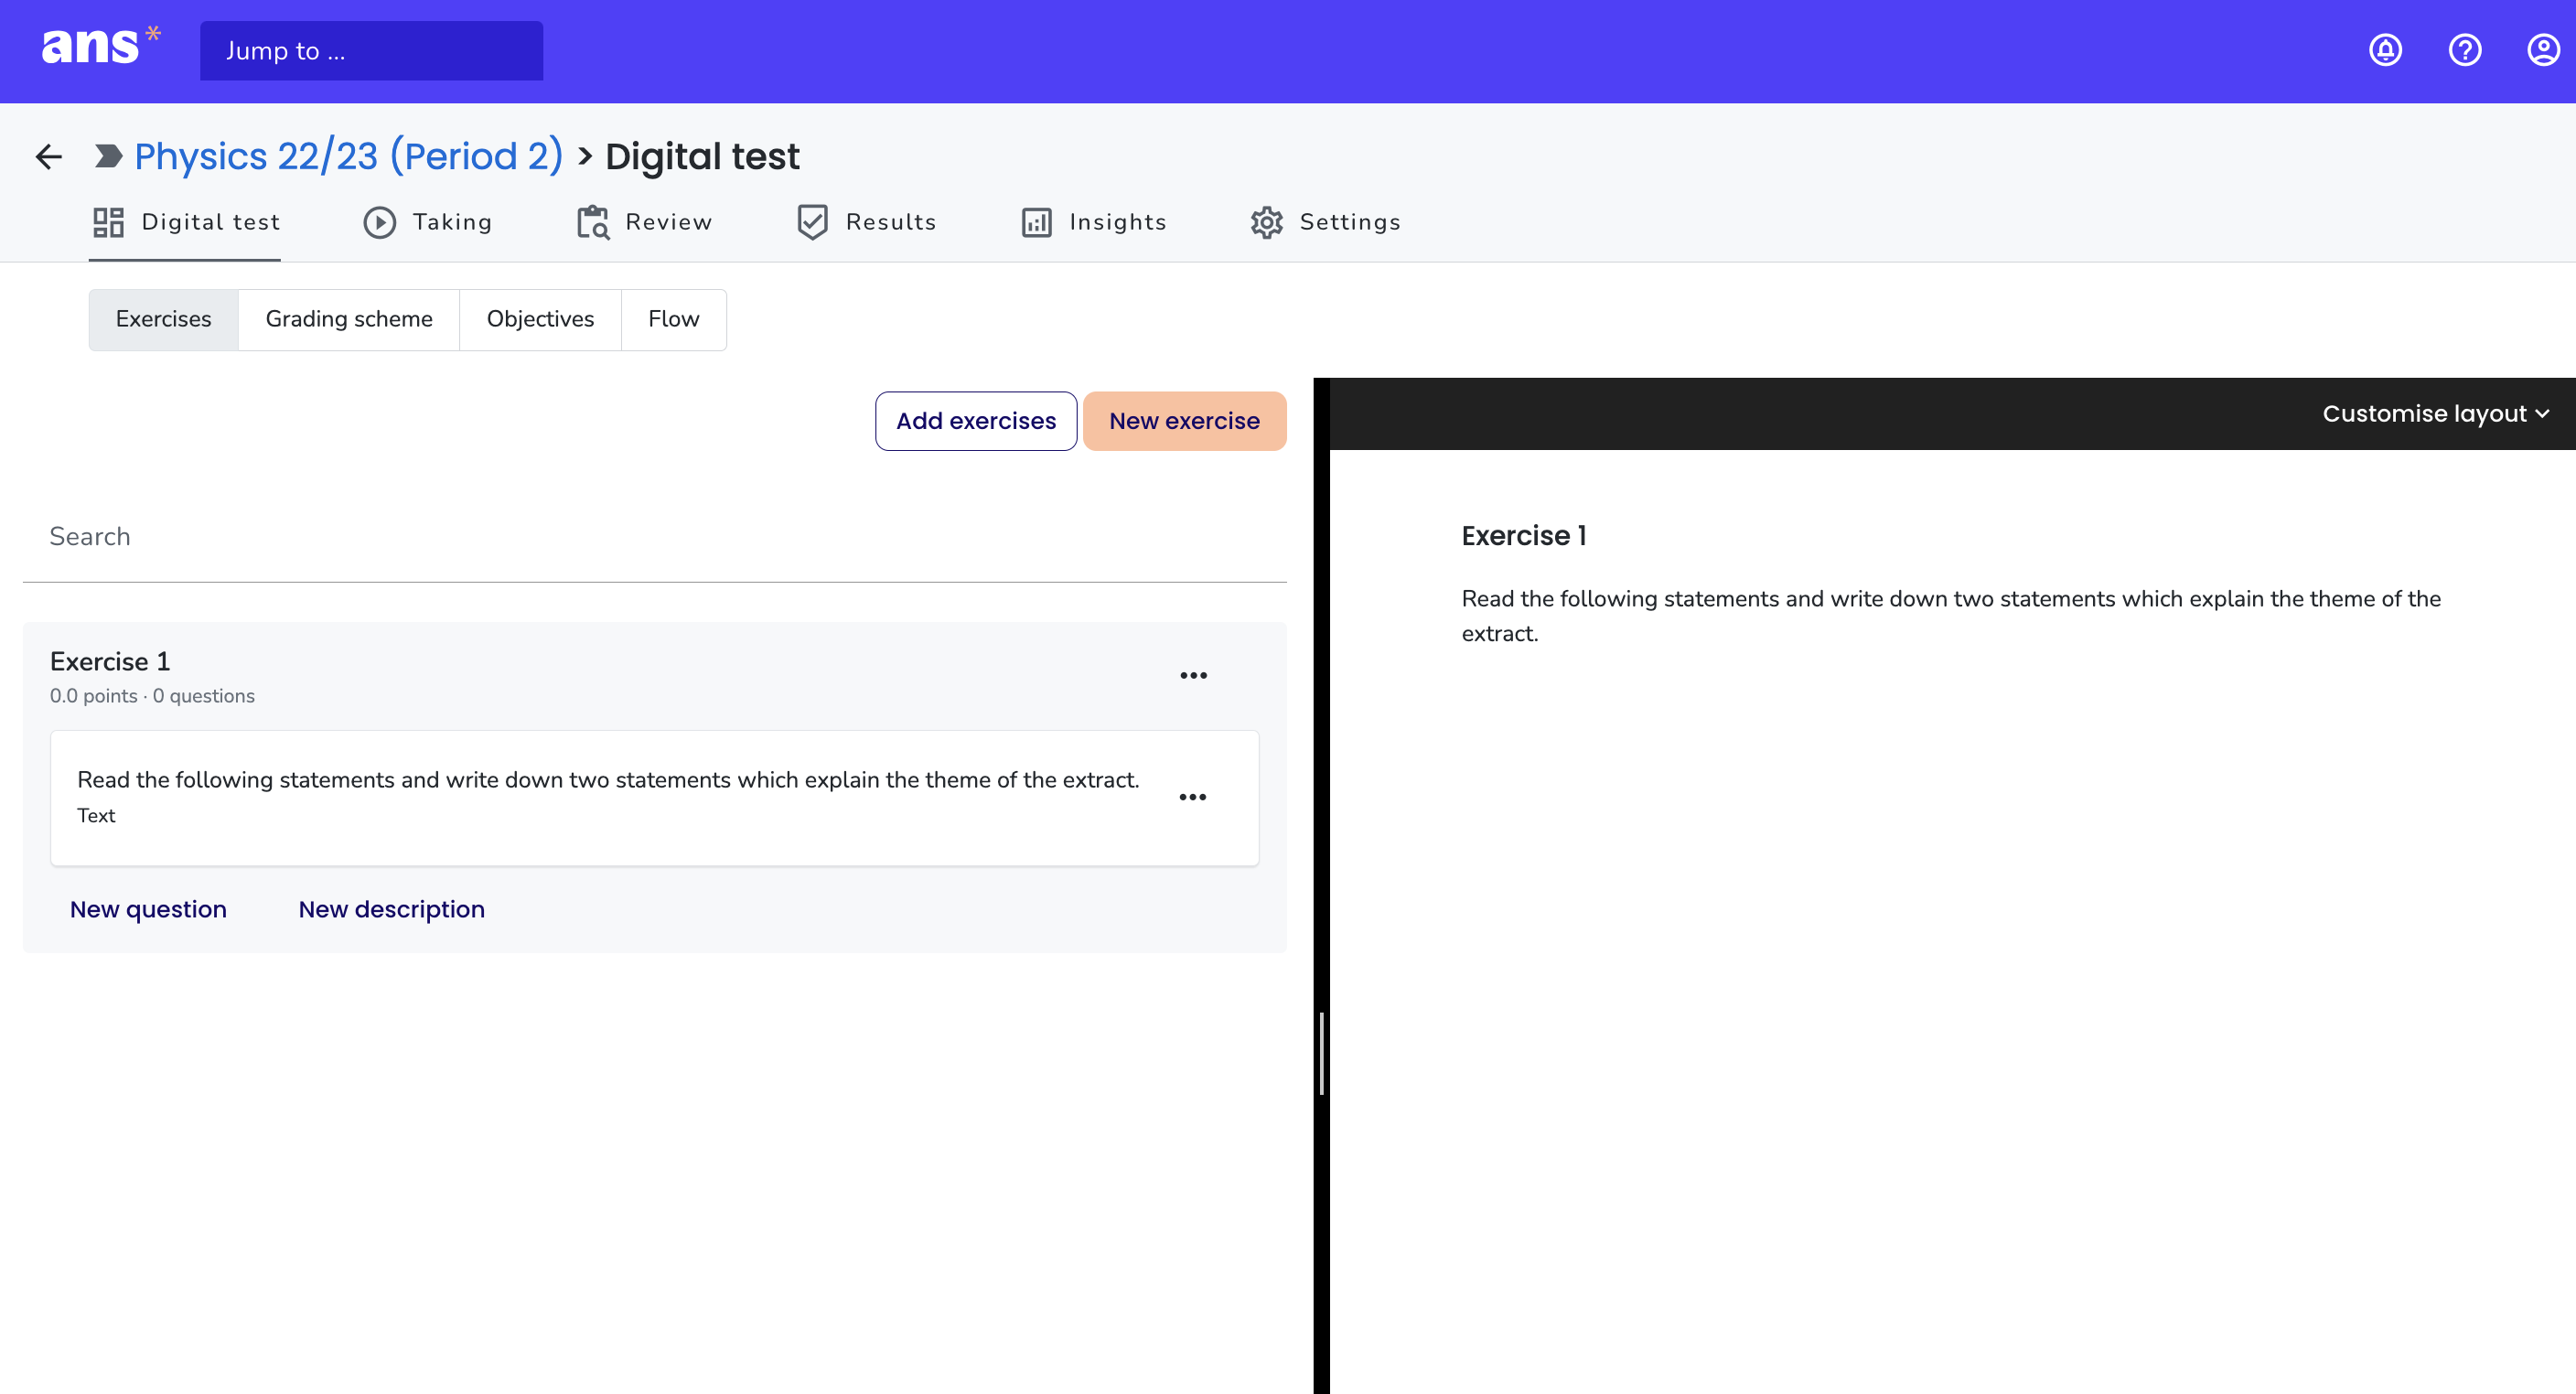
Task: Click the Review clipboard icon
Action: pos(593,222)
